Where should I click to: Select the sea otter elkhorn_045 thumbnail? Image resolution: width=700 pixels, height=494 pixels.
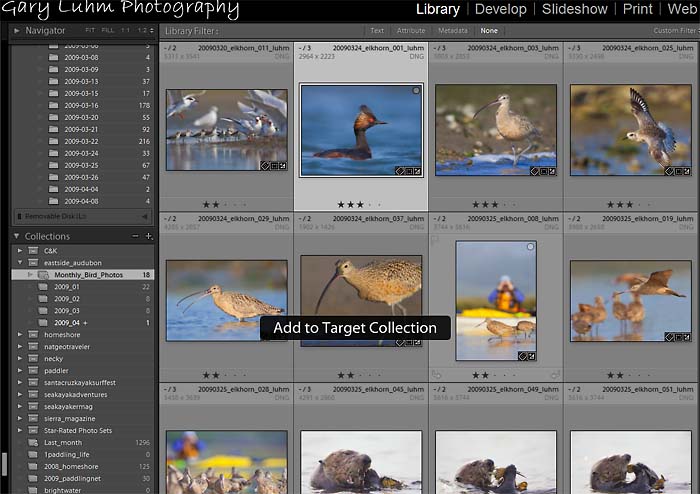point(361,462)
